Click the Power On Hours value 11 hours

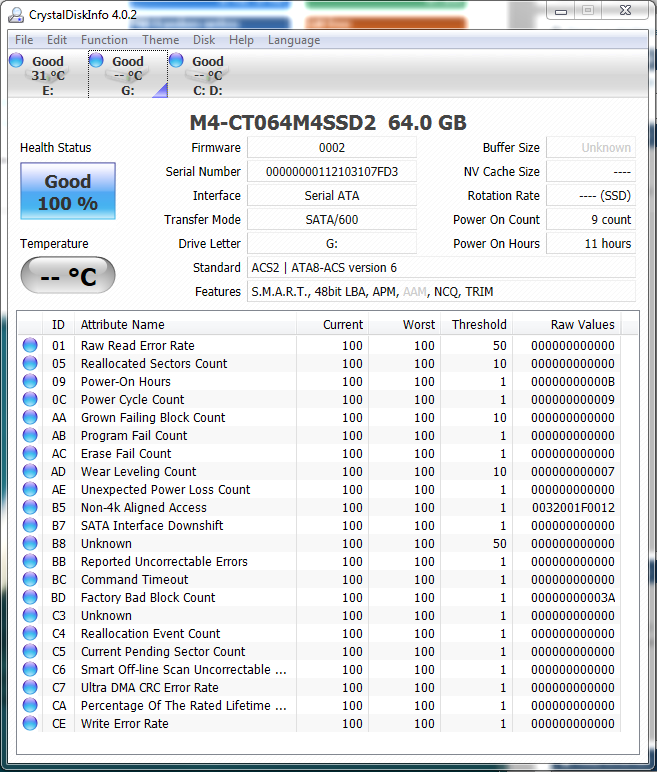591,244
